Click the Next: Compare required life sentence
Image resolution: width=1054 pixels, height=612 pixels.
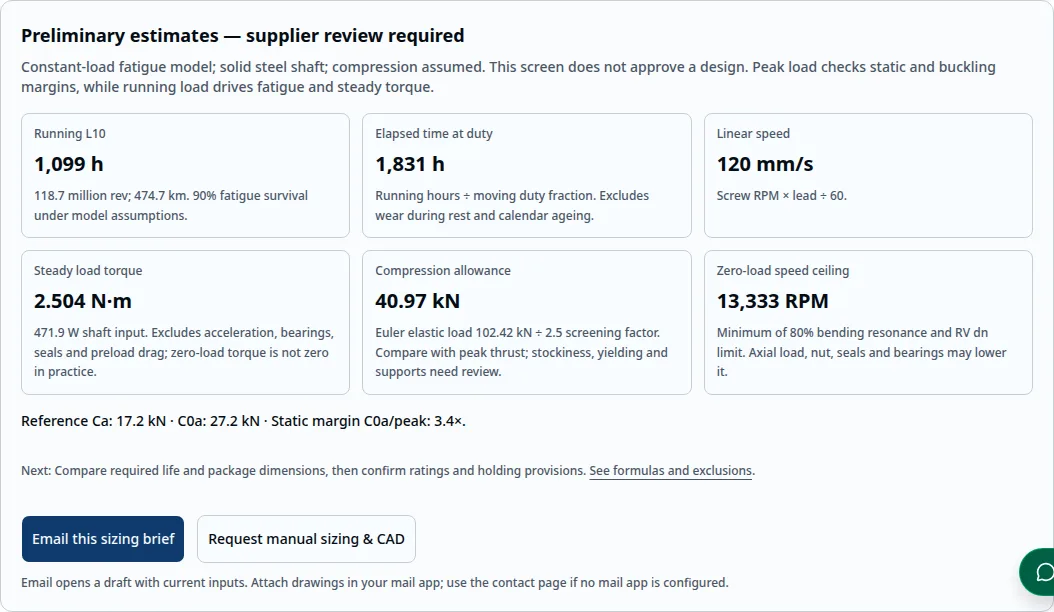click(304, 471)
